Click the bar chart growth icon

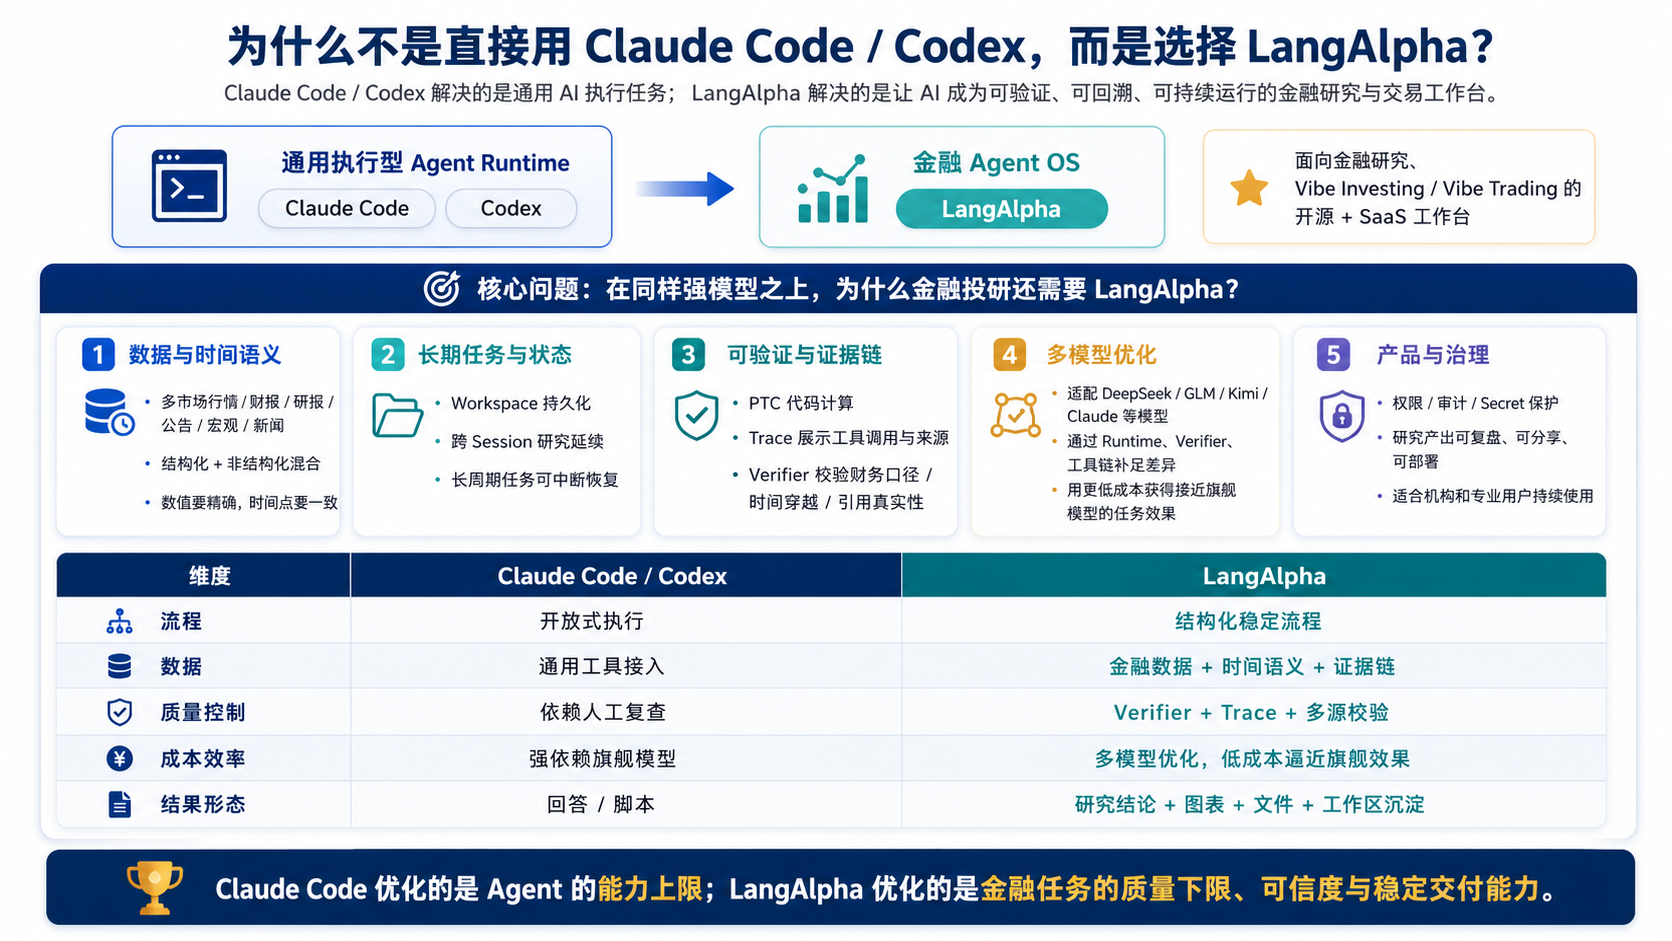click(832, 188)
